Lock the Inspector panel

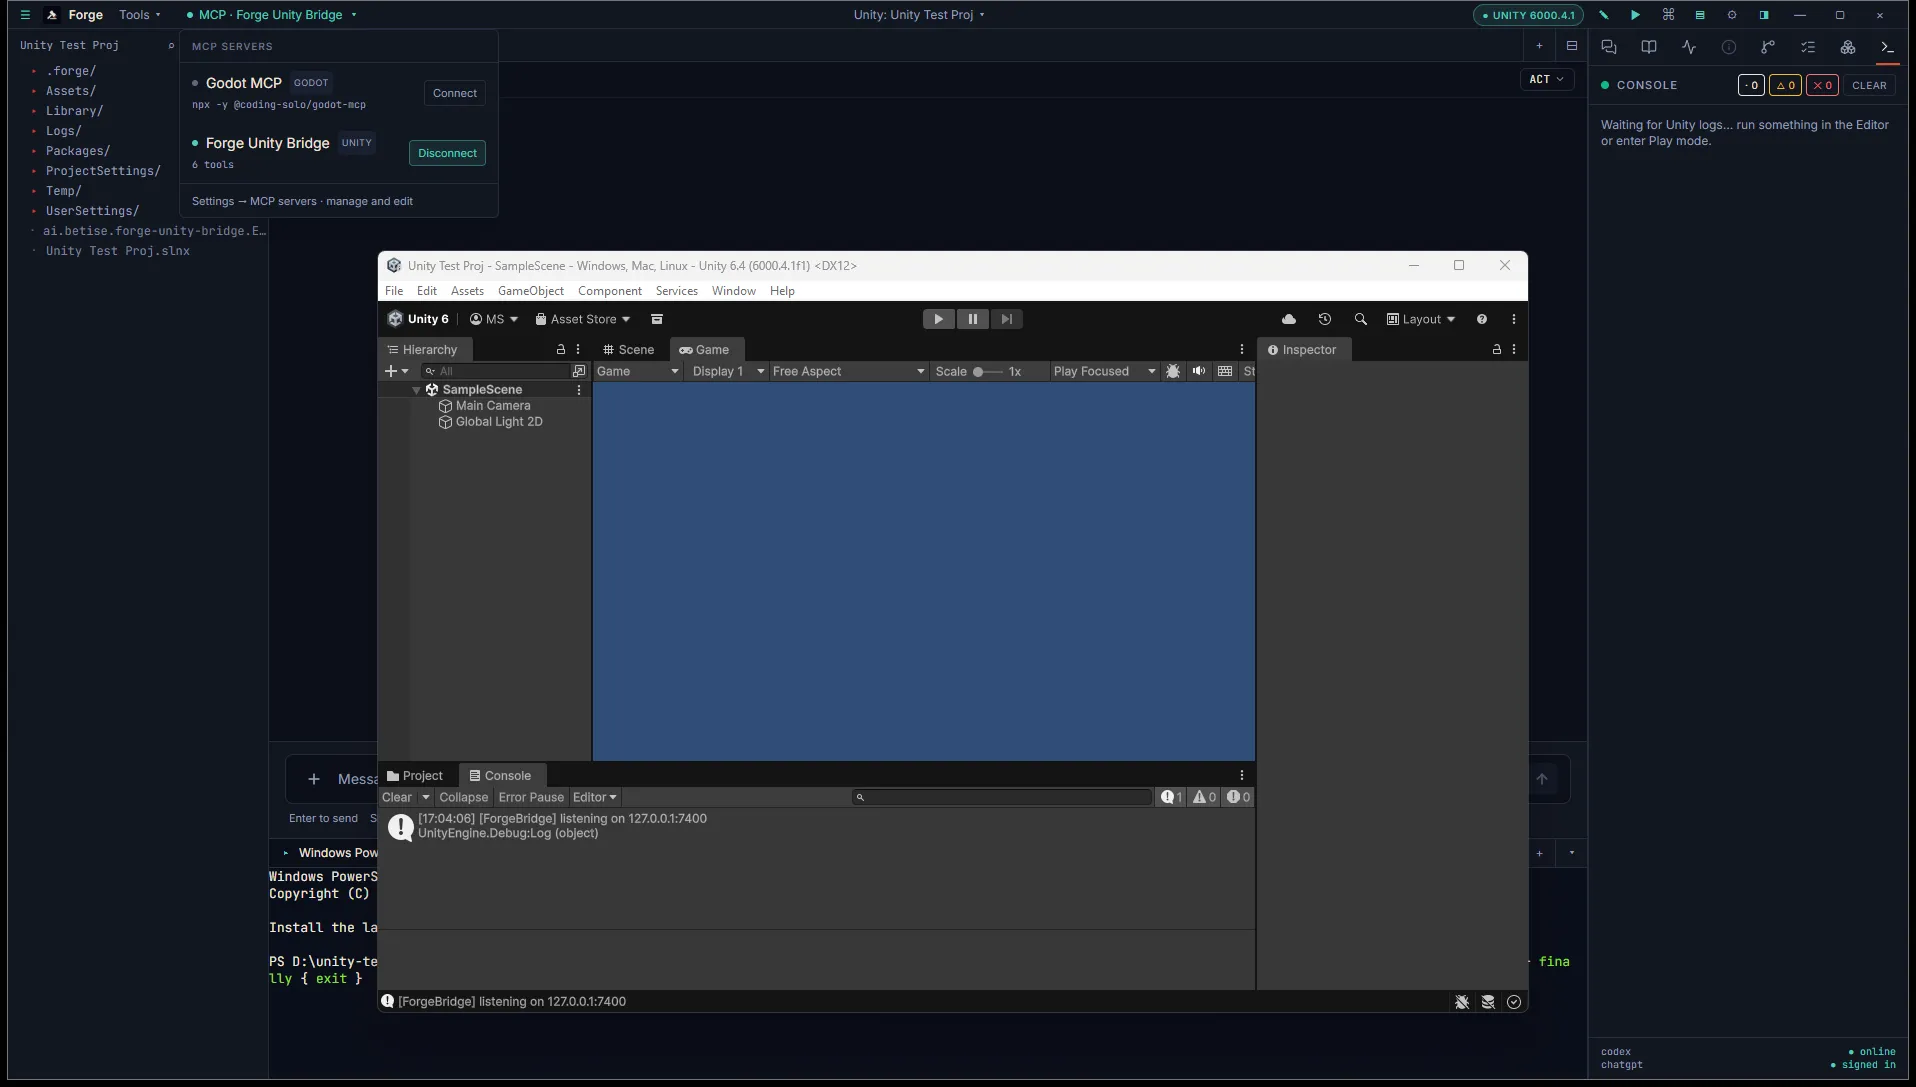point(1497,350)
